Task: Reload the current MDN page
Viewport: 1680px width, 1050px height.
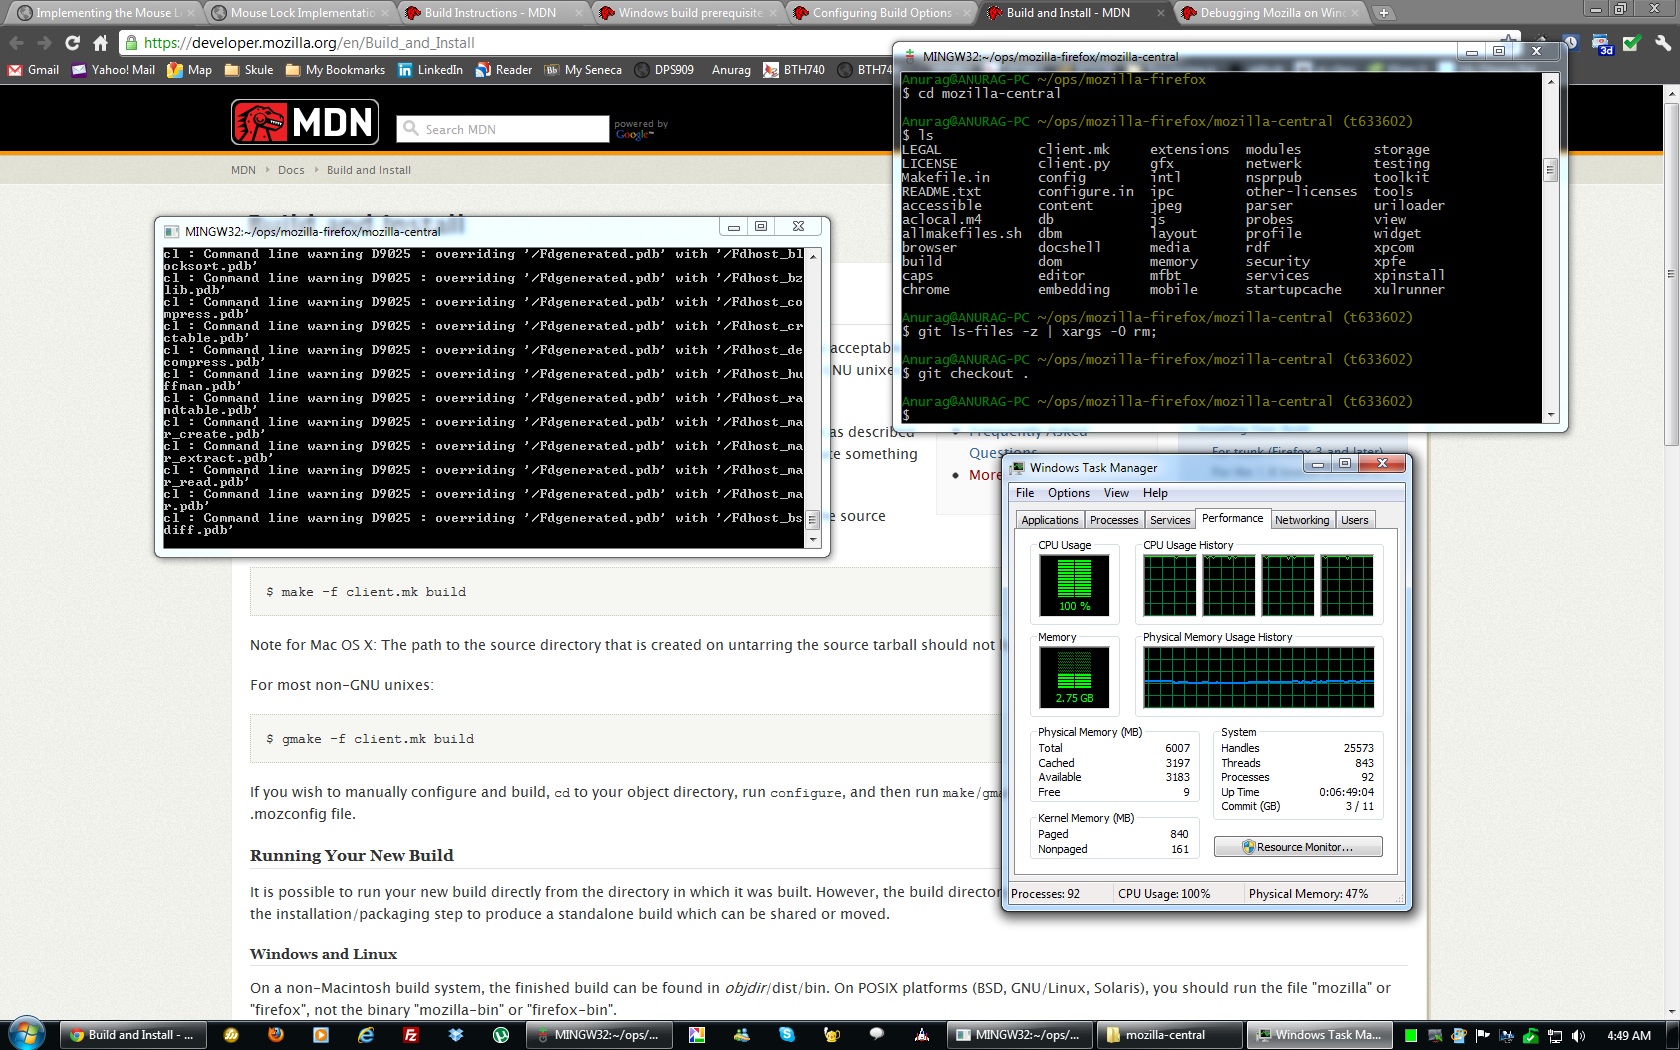Action: point(72,43)
